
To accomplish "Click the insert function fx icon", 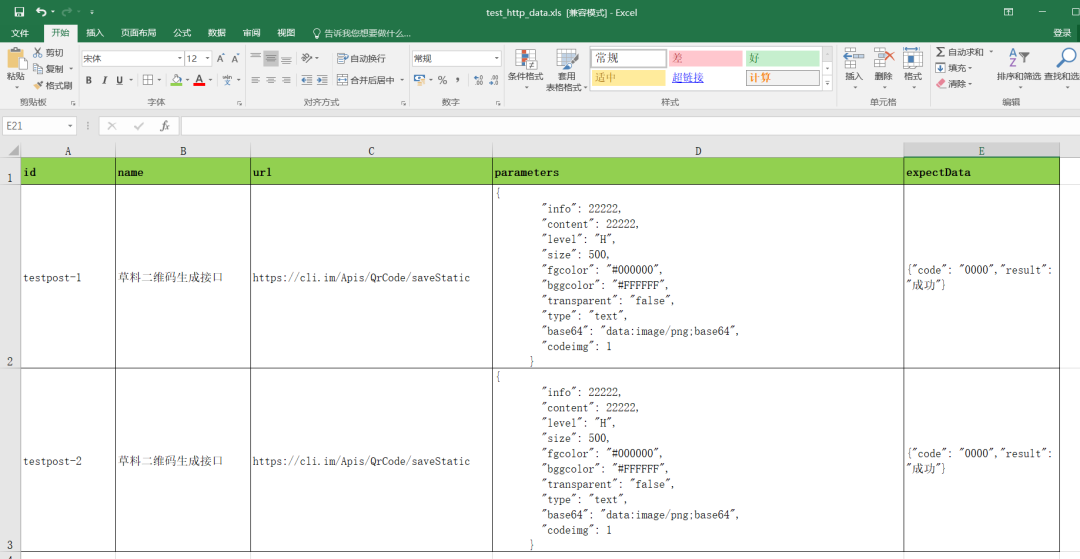I will tap(165, 126).
